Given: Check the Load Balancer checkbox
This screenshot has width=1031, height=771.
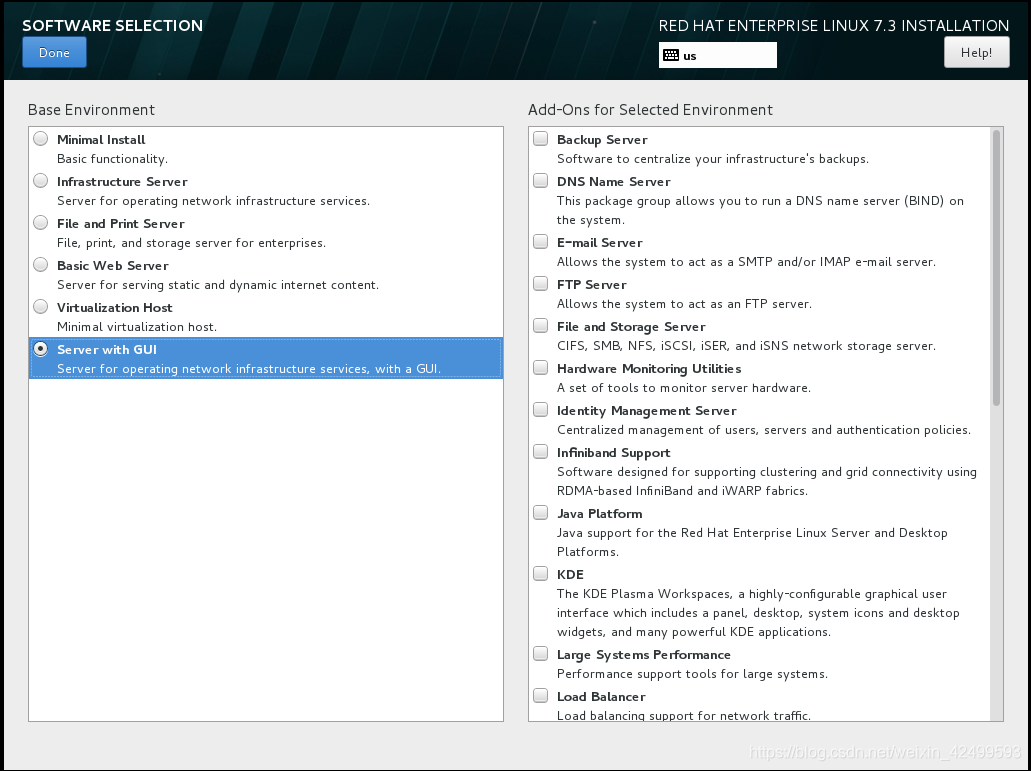Looking at the screenshot, I should point(540,696).
